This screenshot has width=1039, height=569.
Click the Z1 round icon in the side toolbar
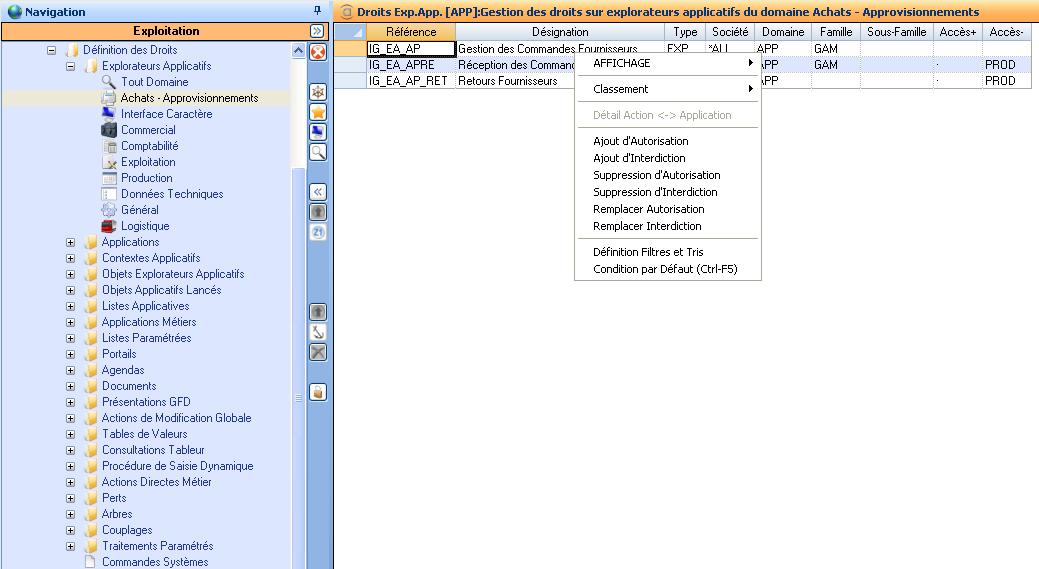(317, 232)
